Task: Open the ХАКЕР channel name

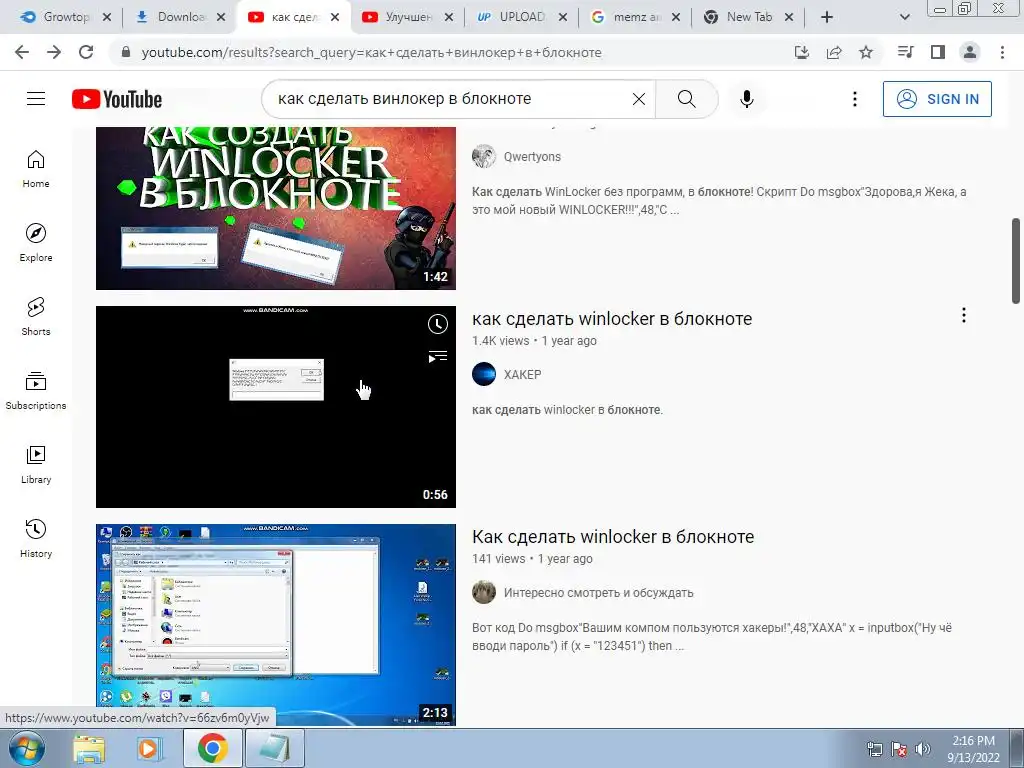Action: [x=522, y=375]
